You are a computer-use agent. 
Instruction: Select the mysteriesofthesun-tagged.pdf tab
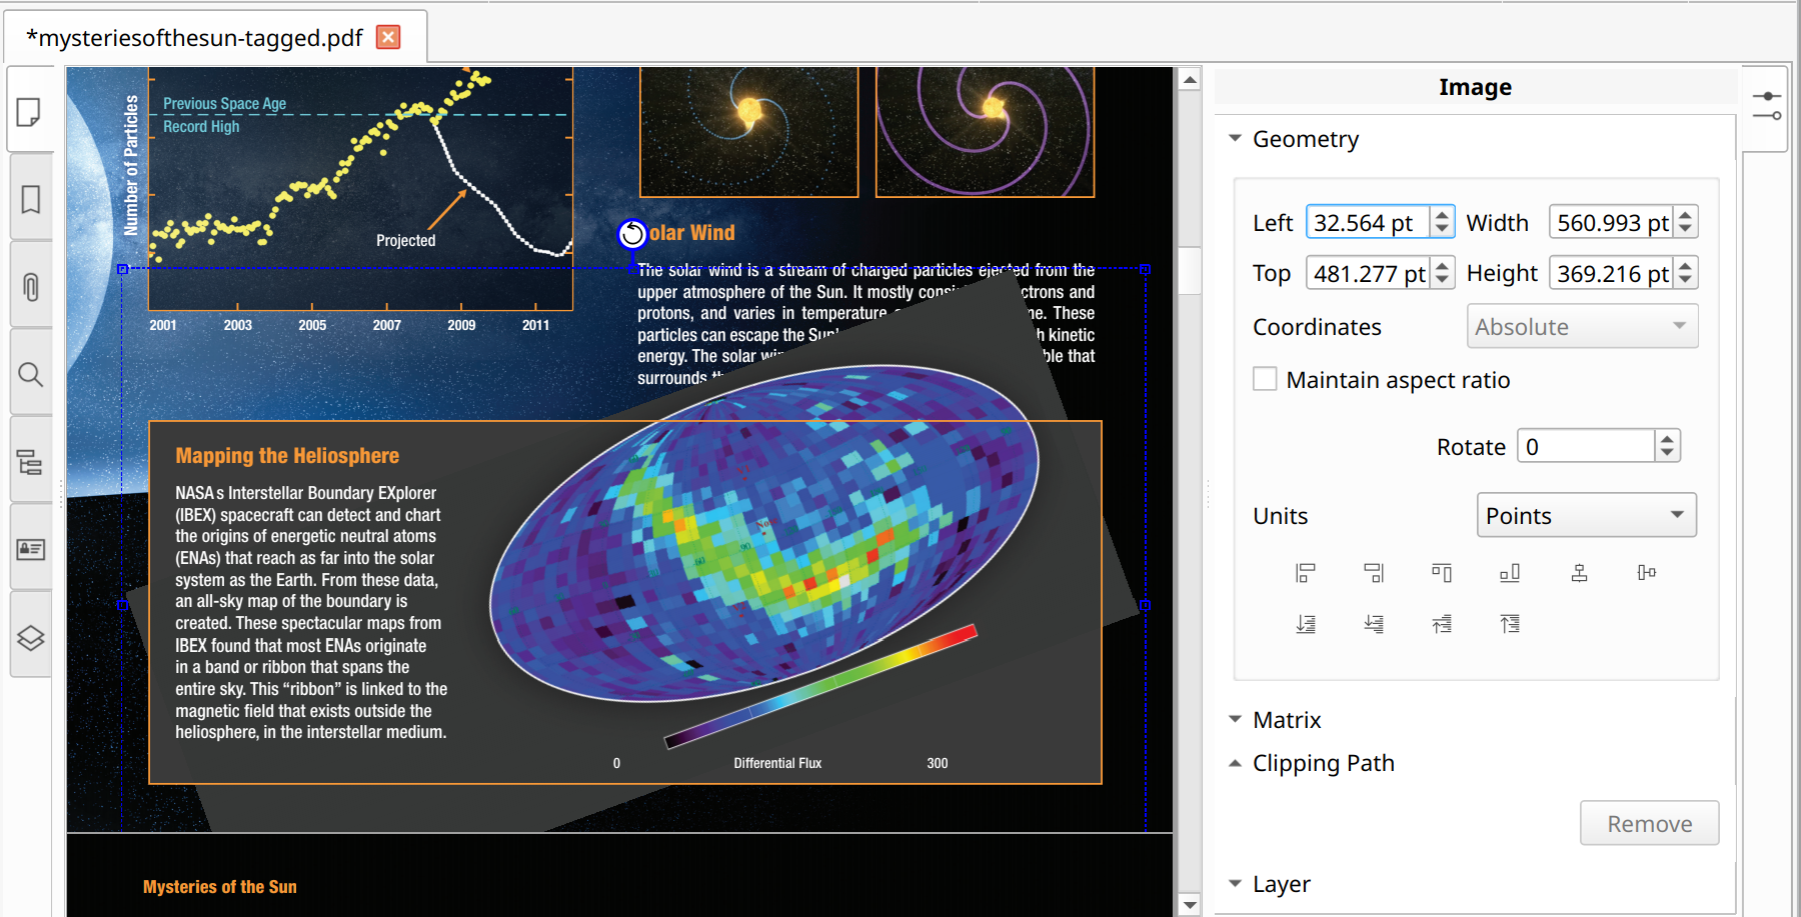point(195,38)
